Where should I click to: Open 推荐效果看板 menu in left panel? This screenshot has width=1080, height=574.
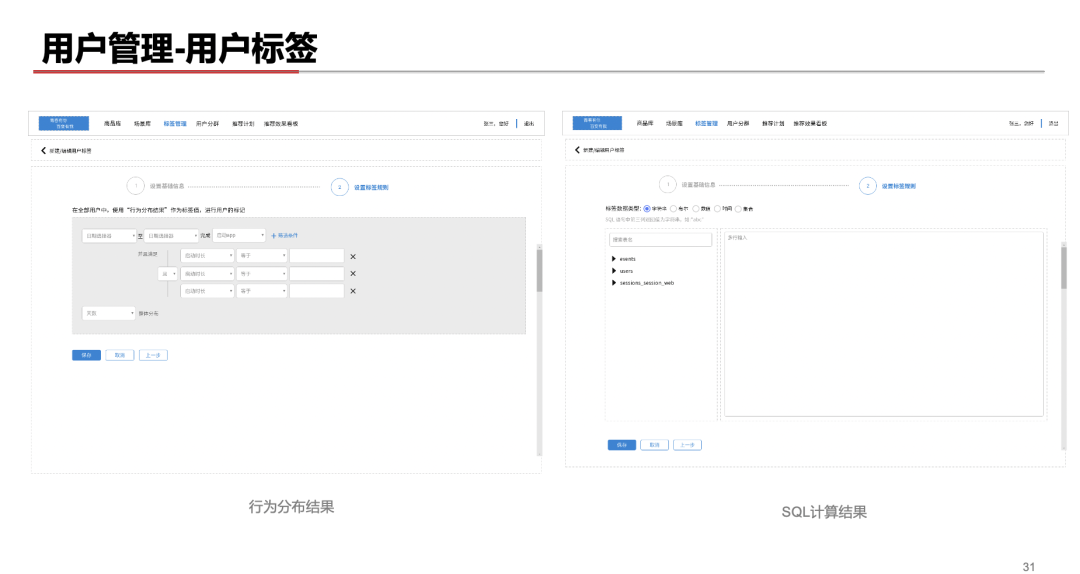(x=281, y=124)
